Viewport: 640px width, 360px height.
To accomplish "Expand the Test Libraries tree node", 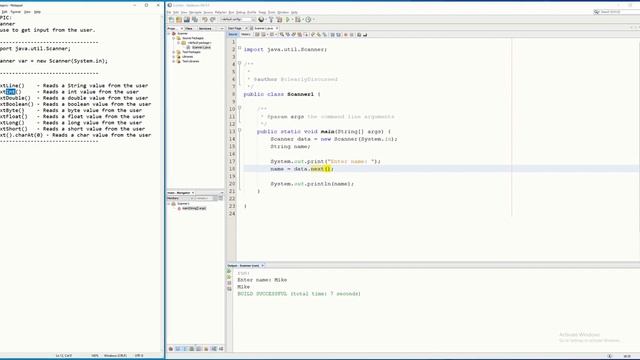I will point(173,61).
